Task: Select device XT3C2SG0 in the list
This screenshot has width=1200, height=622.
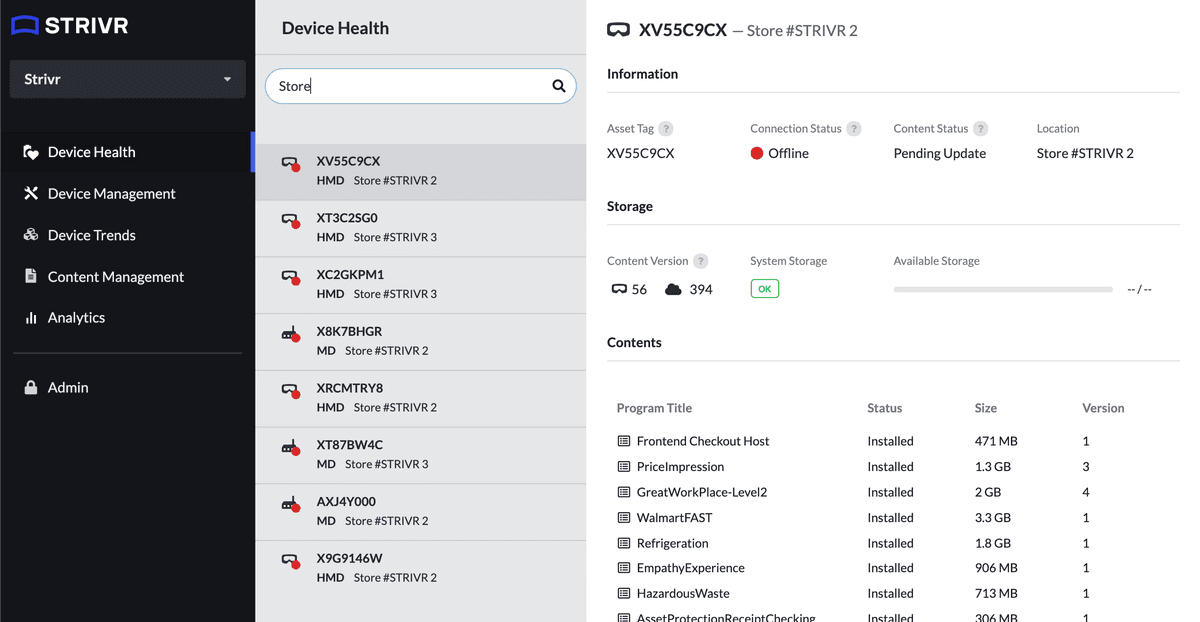Action: coord(421,228)
